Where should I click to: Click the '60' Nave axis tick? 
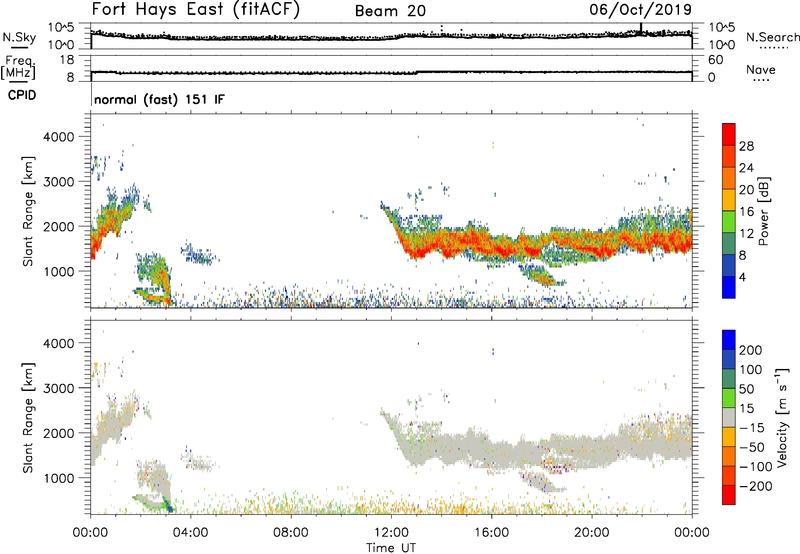(x=716, y=60)
